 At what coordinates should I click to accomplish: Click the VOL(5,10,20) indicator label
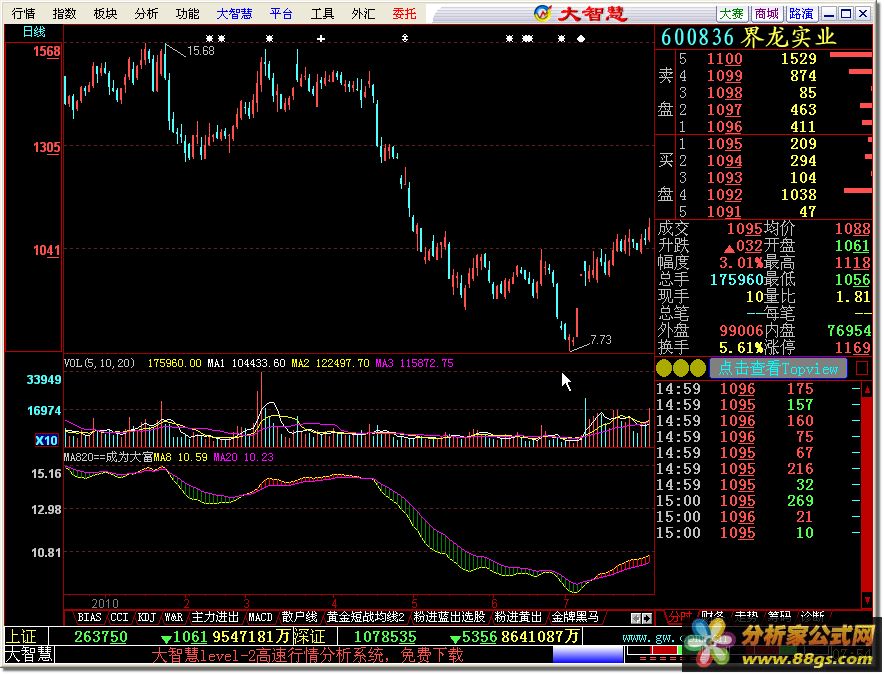click(100, 363)
